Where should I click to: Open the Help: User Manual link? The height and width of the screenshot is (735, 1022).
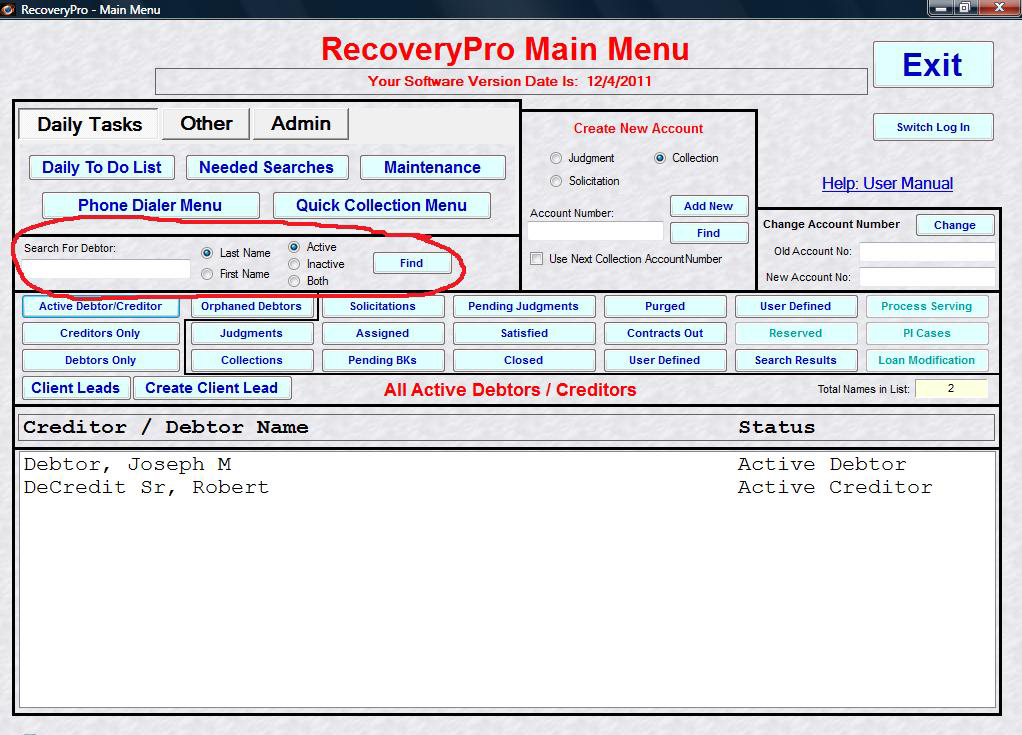tap(887, 184)
